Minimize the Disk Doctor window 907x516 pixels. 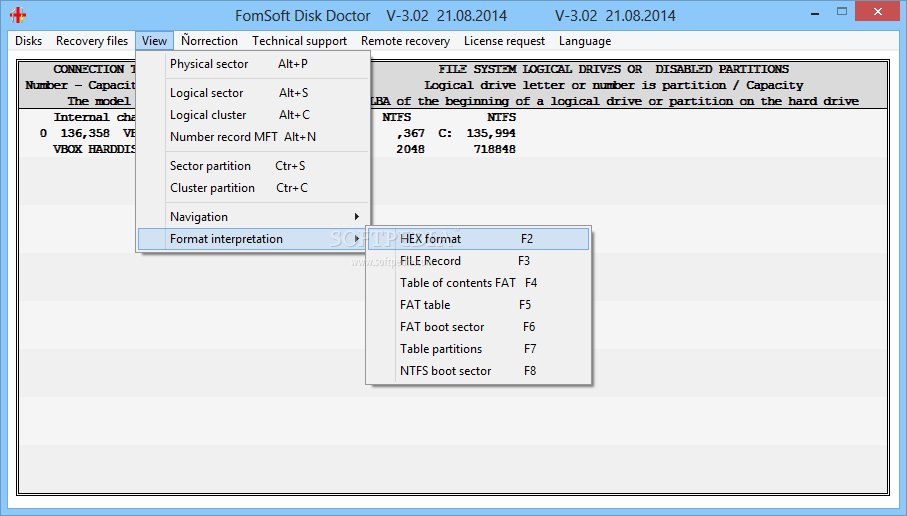815,13
